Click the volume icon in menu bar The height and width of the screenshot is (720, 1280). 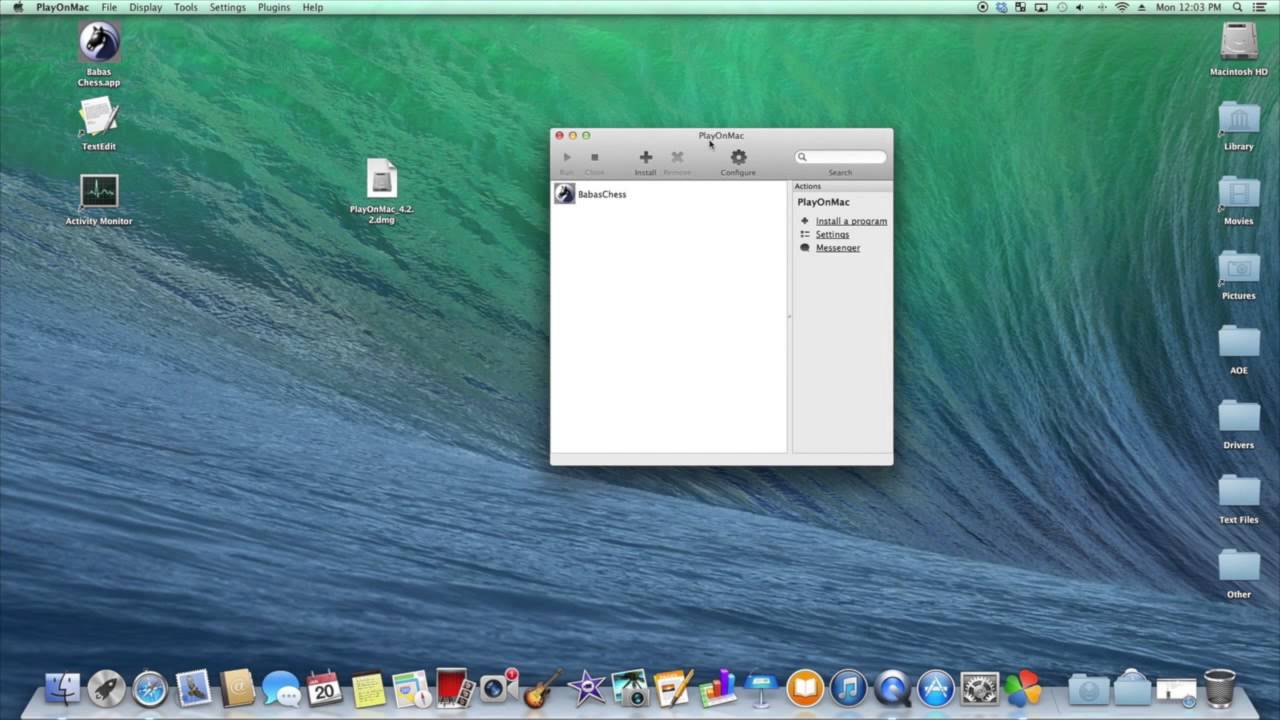(1081, 7)
